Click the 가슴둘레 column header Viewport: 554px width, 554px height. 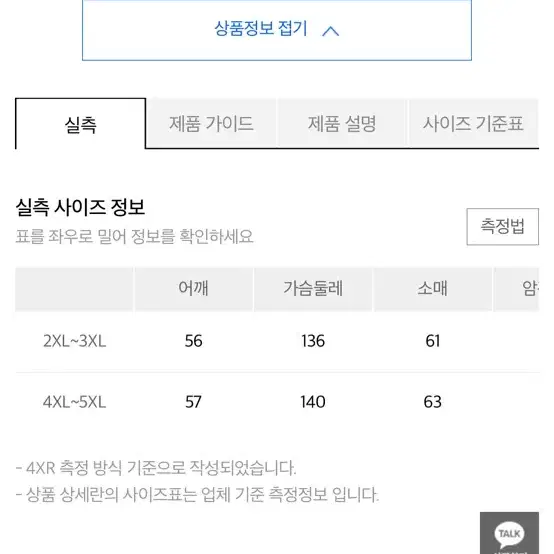[313, 289]
